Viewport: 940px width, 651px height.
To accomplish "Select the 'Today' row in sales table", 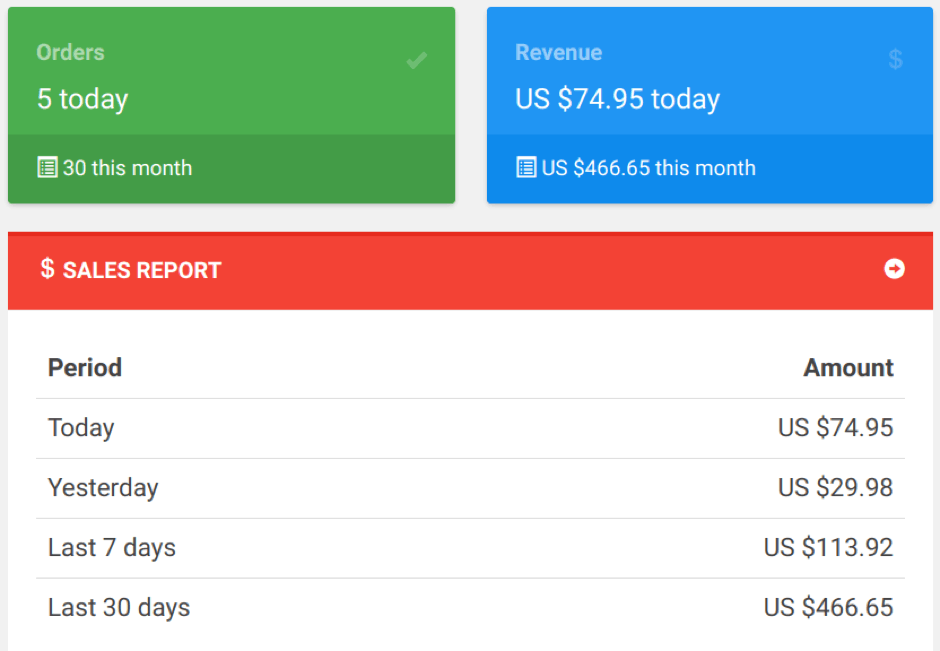I will tap(81, 428).
